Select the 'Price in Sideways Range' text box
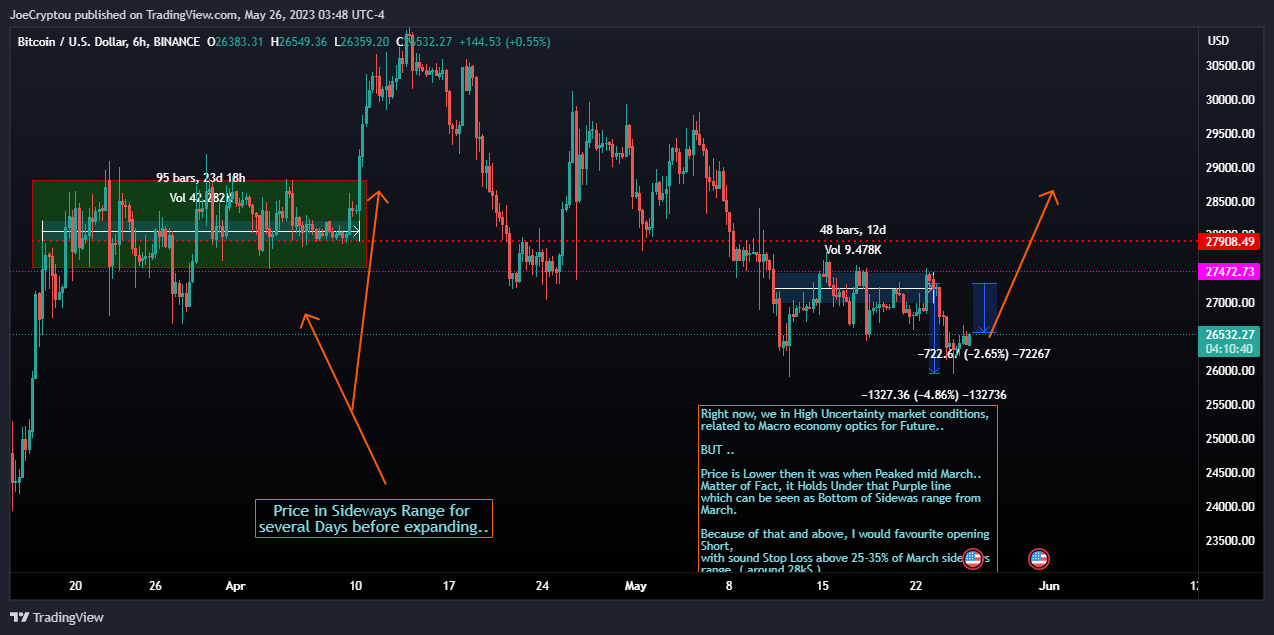Viewport: 1274px width, 635px height. coord(374,519)
